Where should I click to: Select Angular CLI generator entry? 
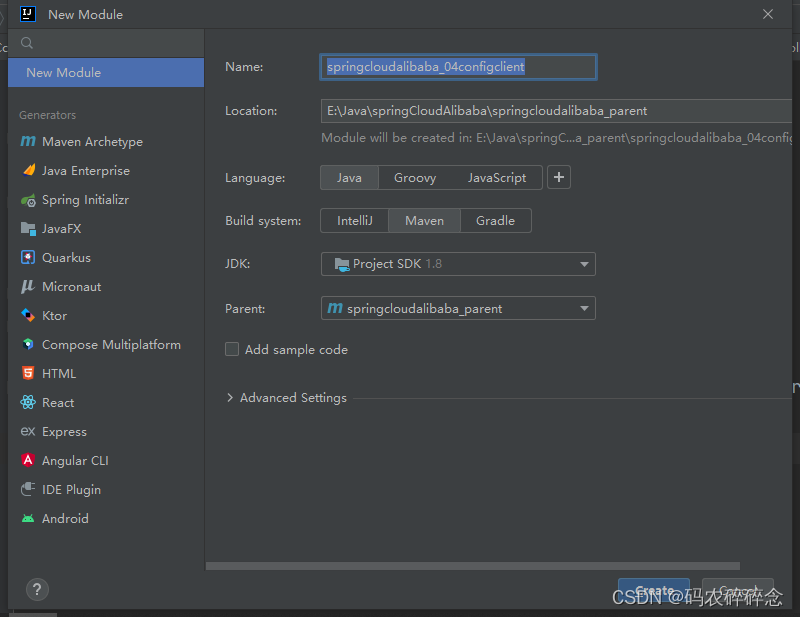[106, 460]
